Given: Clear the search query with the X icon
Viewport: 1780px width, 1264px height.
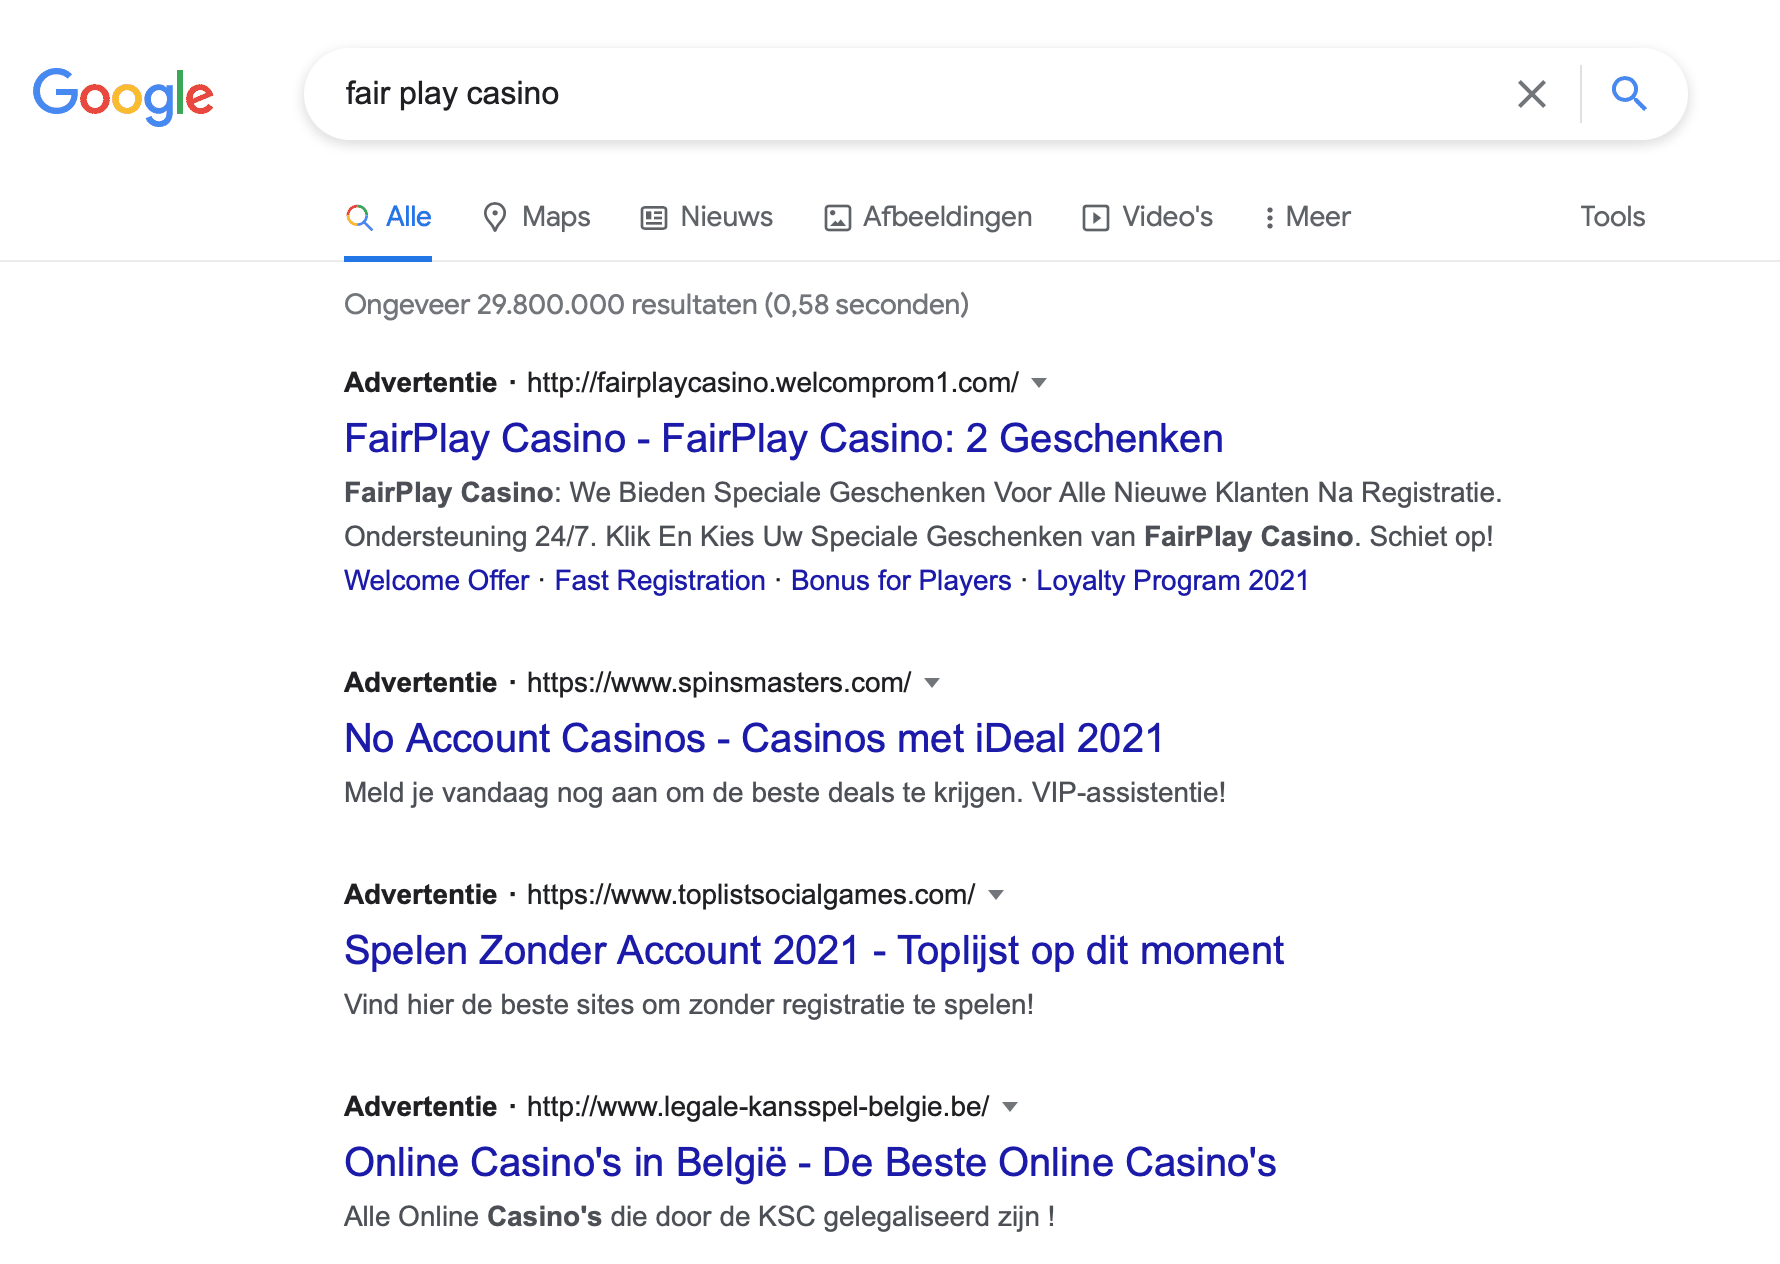Looking at the screenshot, I should click(1531, 94).
